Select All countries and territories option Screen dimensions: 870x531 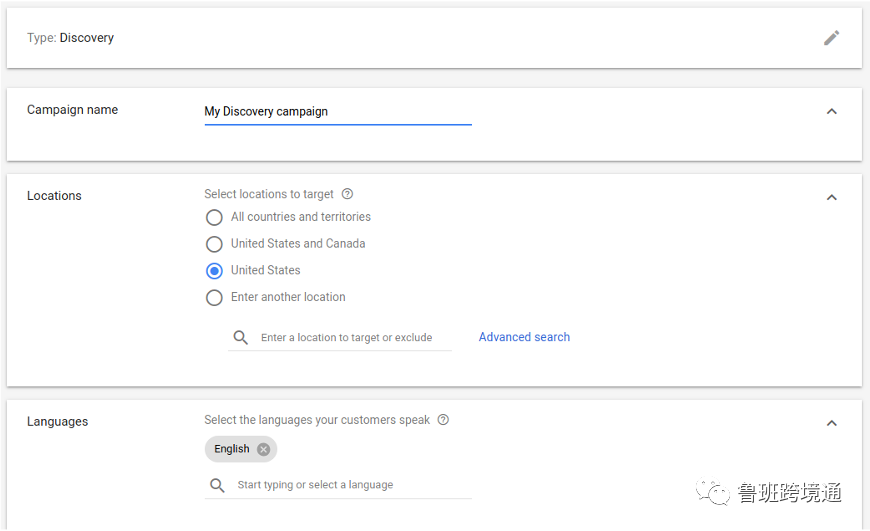click(x=214, y=217)
